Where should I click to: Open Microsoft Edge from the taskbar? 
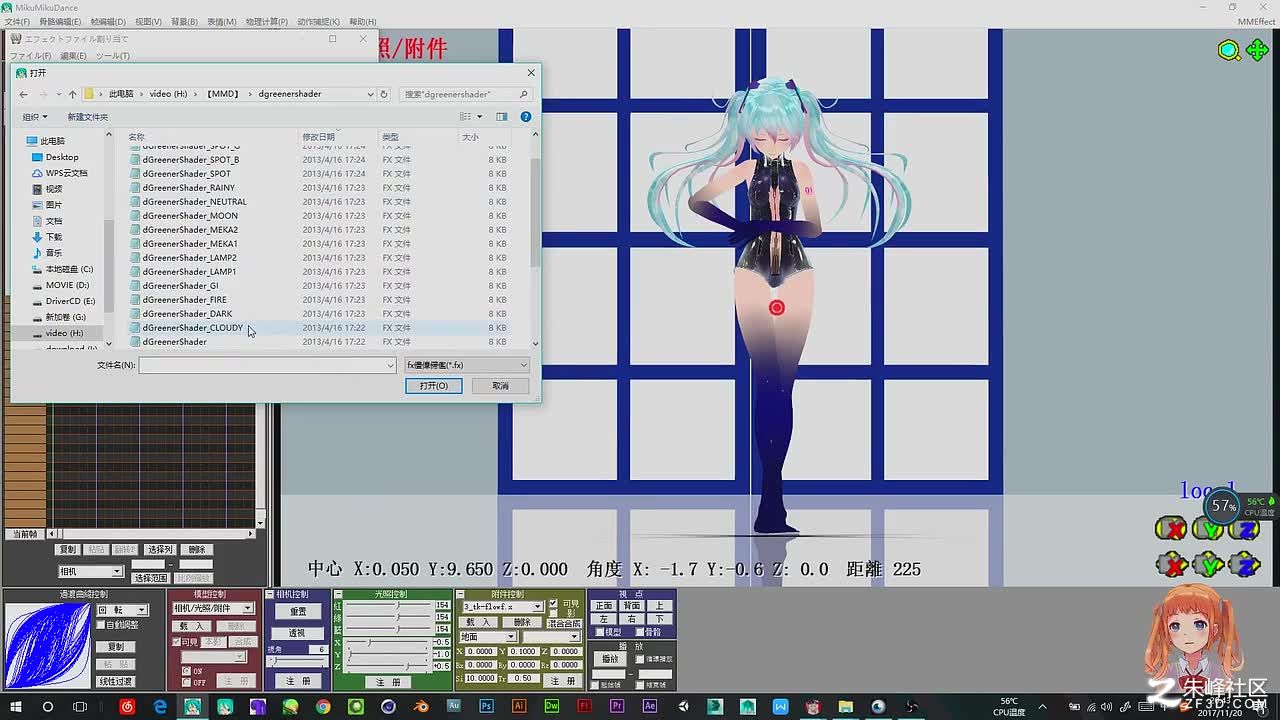point(160,707)
